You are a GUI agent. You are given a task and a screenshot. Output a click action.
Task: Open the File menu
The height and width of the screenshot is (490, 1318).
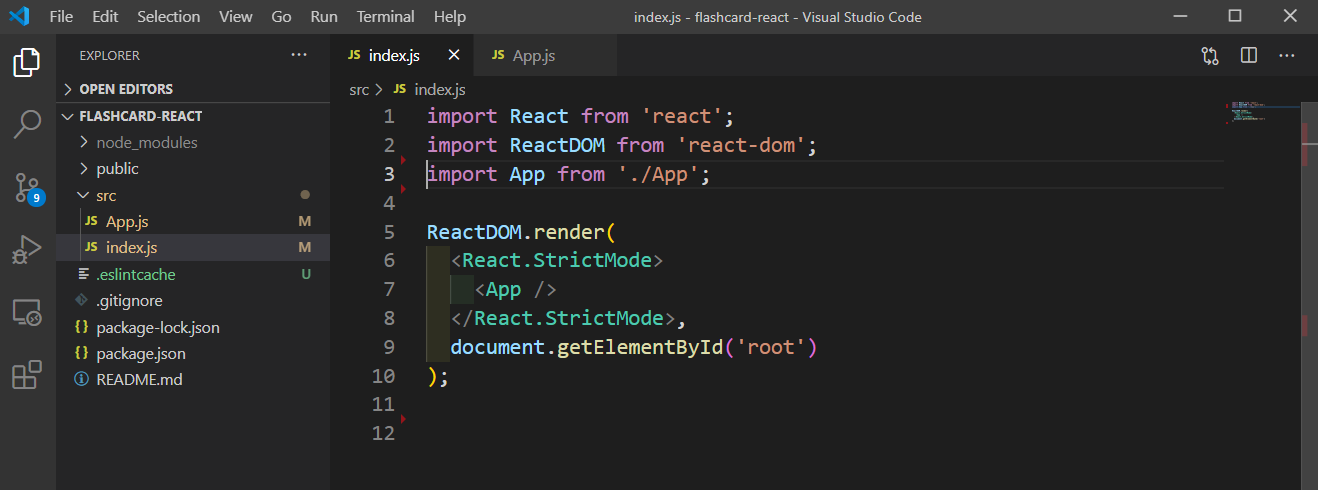click(61, 17)
